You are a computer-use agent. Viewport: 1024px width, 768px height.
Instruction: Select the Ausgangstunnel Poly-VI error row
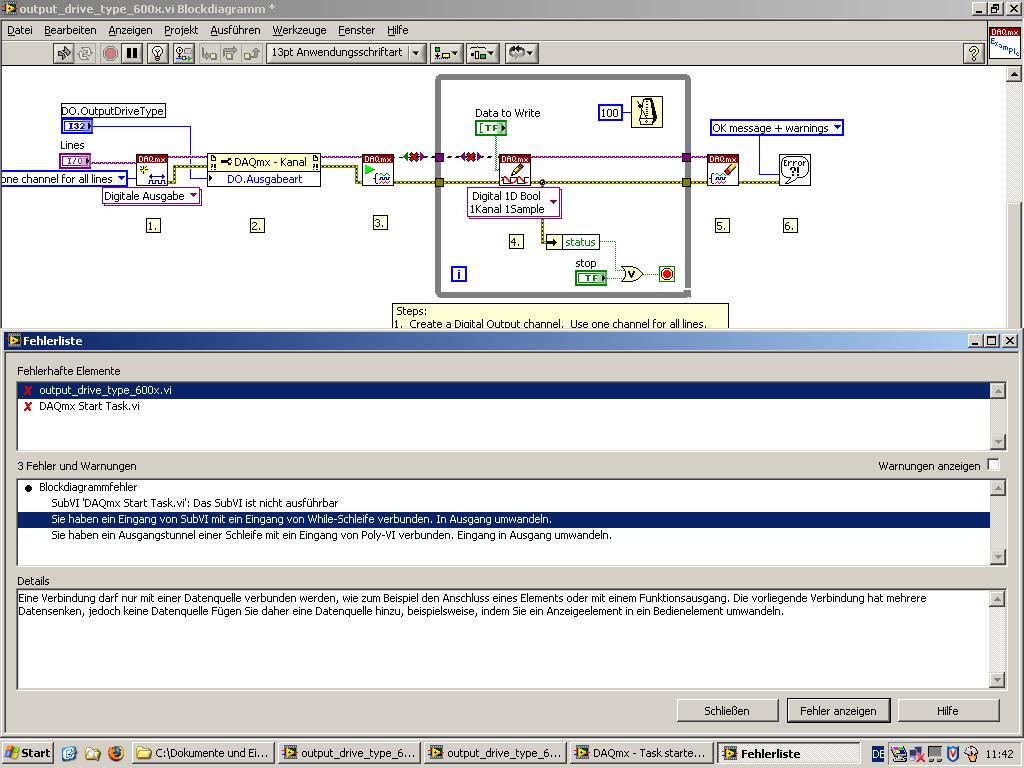[503, 535]
